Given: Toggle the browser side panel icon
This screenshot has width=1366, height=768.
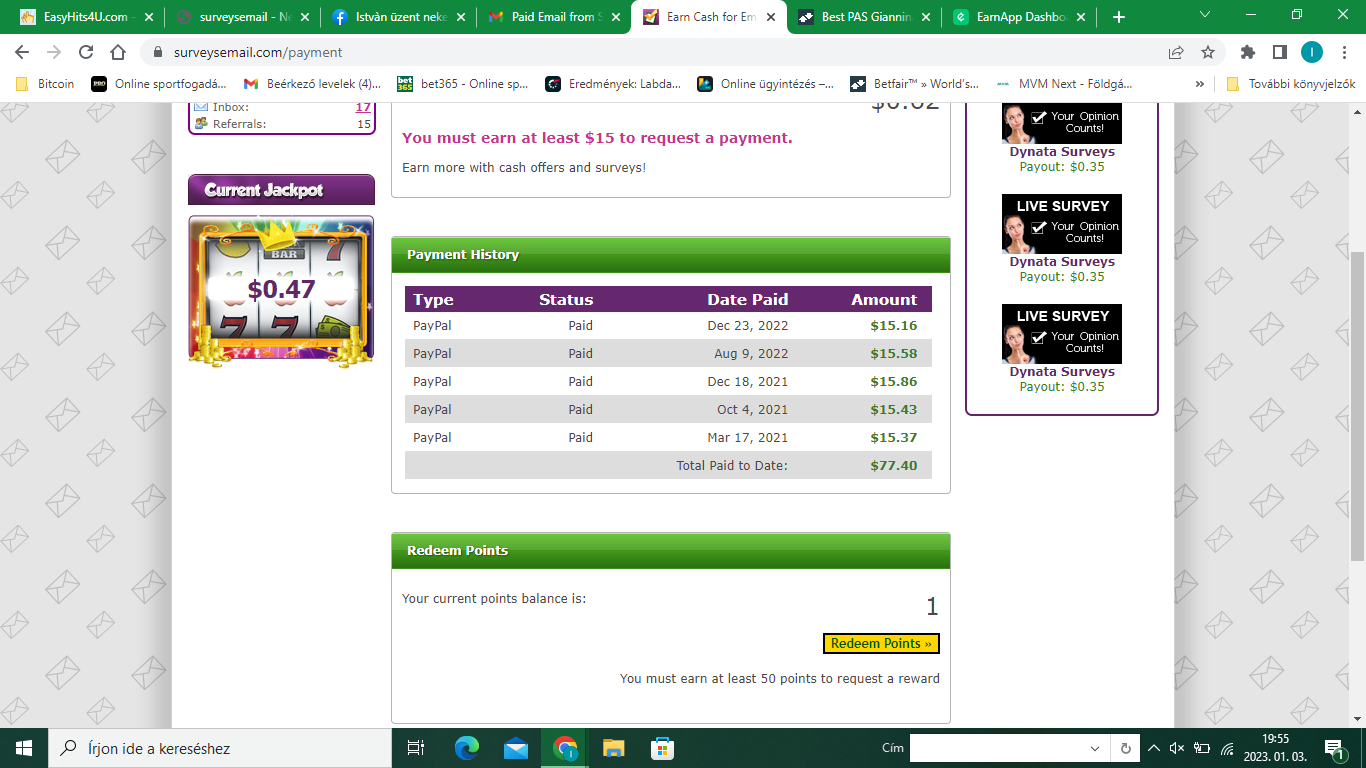Looking at the screenshot, I should [x=1279, y=52].
